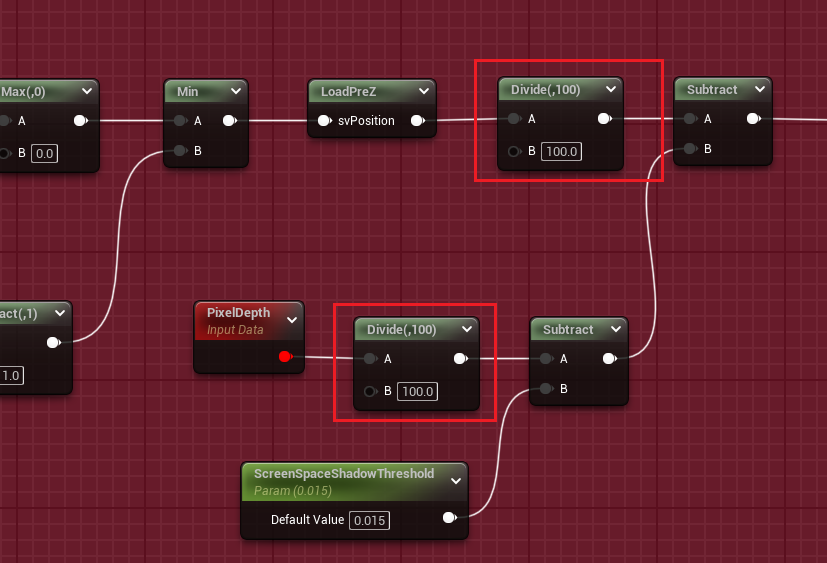The height and width of the screenshot is (563, 827).
Task: Click the red output pin on PixelDepth
Action: point(285,357)
